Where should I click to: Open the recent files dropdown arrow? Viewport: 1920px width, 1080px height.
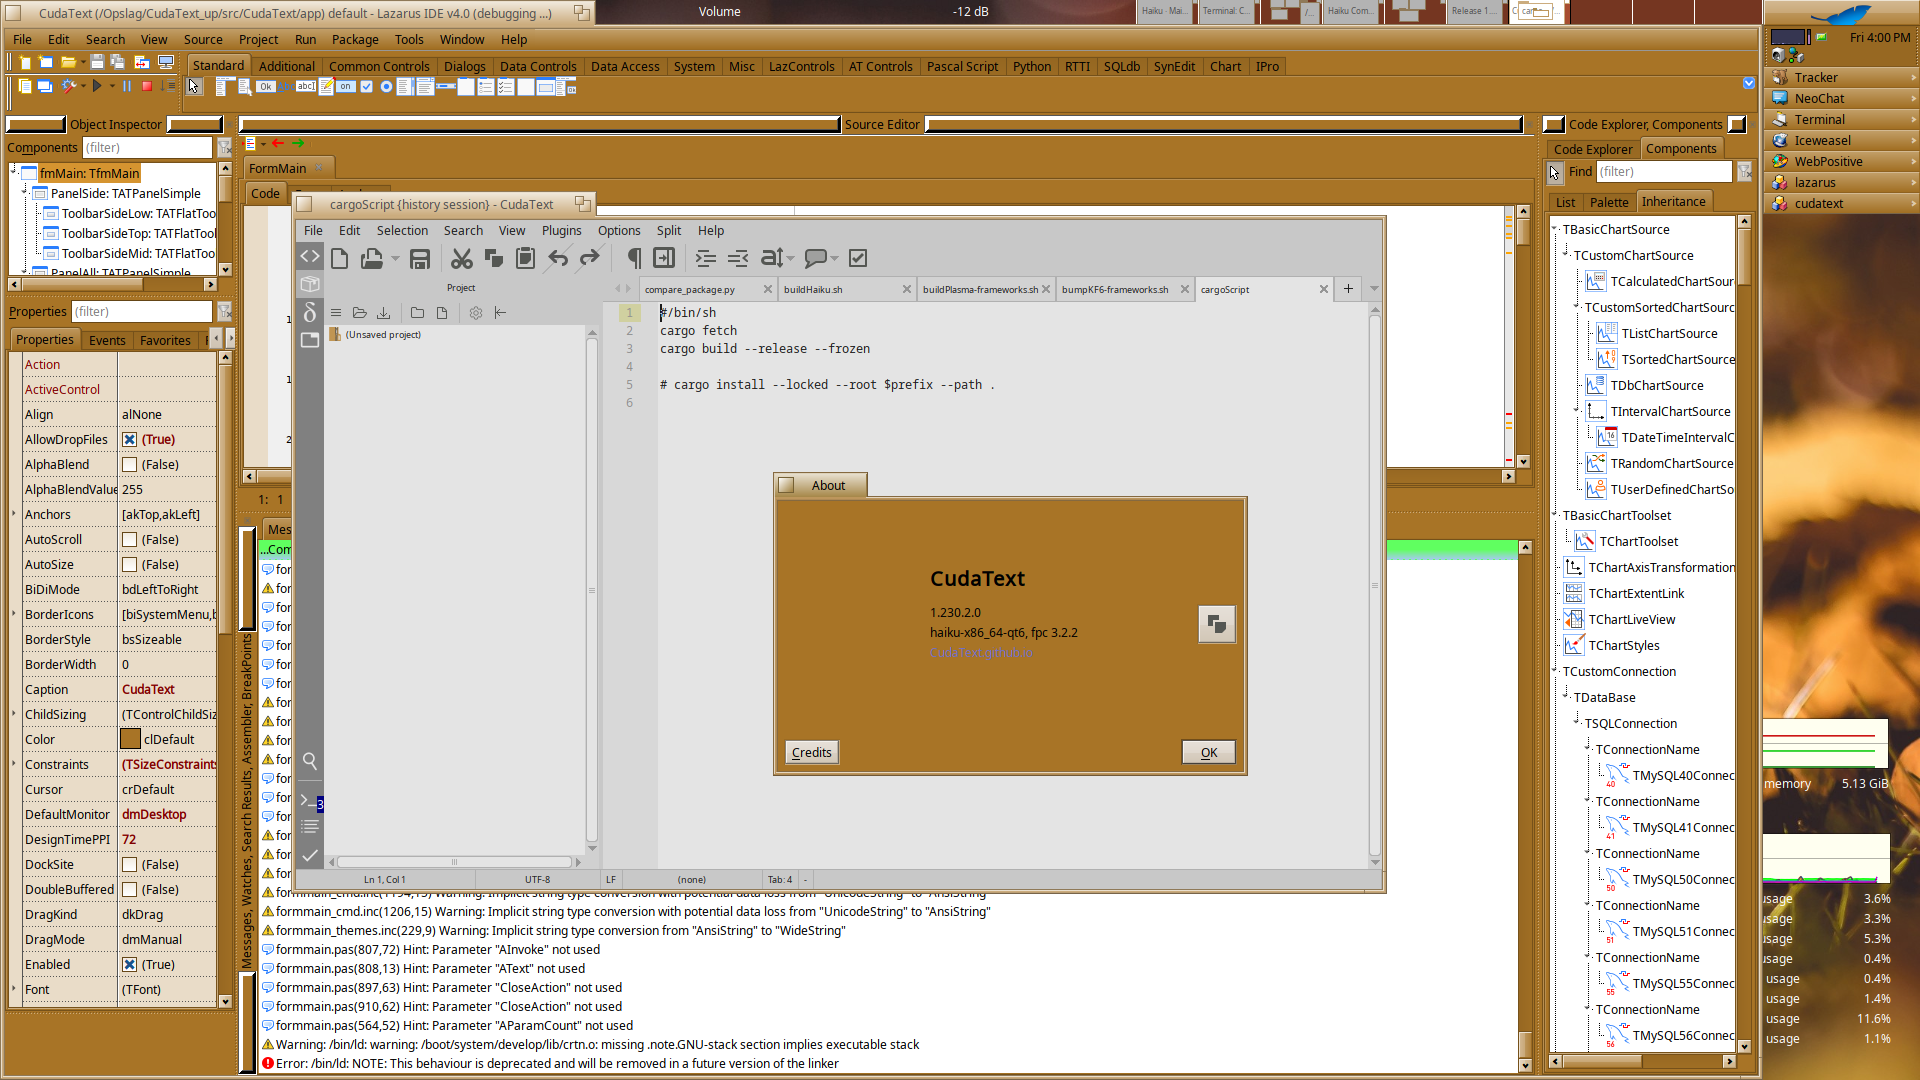click(395, 259)
